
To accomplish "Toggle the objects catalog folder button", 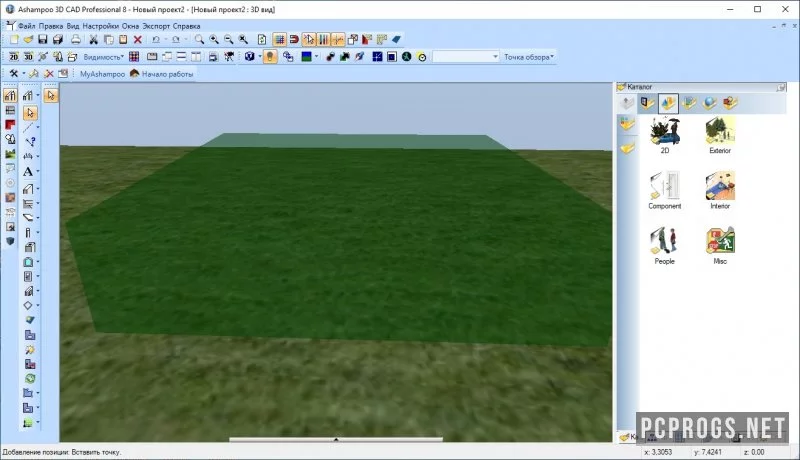I will click(x=668, y=103).
